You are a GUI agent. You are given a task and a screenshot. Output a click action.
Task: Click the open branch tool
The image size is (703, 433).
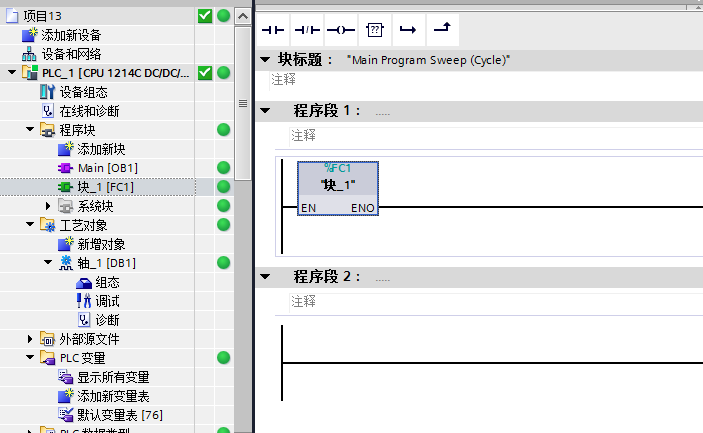click(408, 29)
